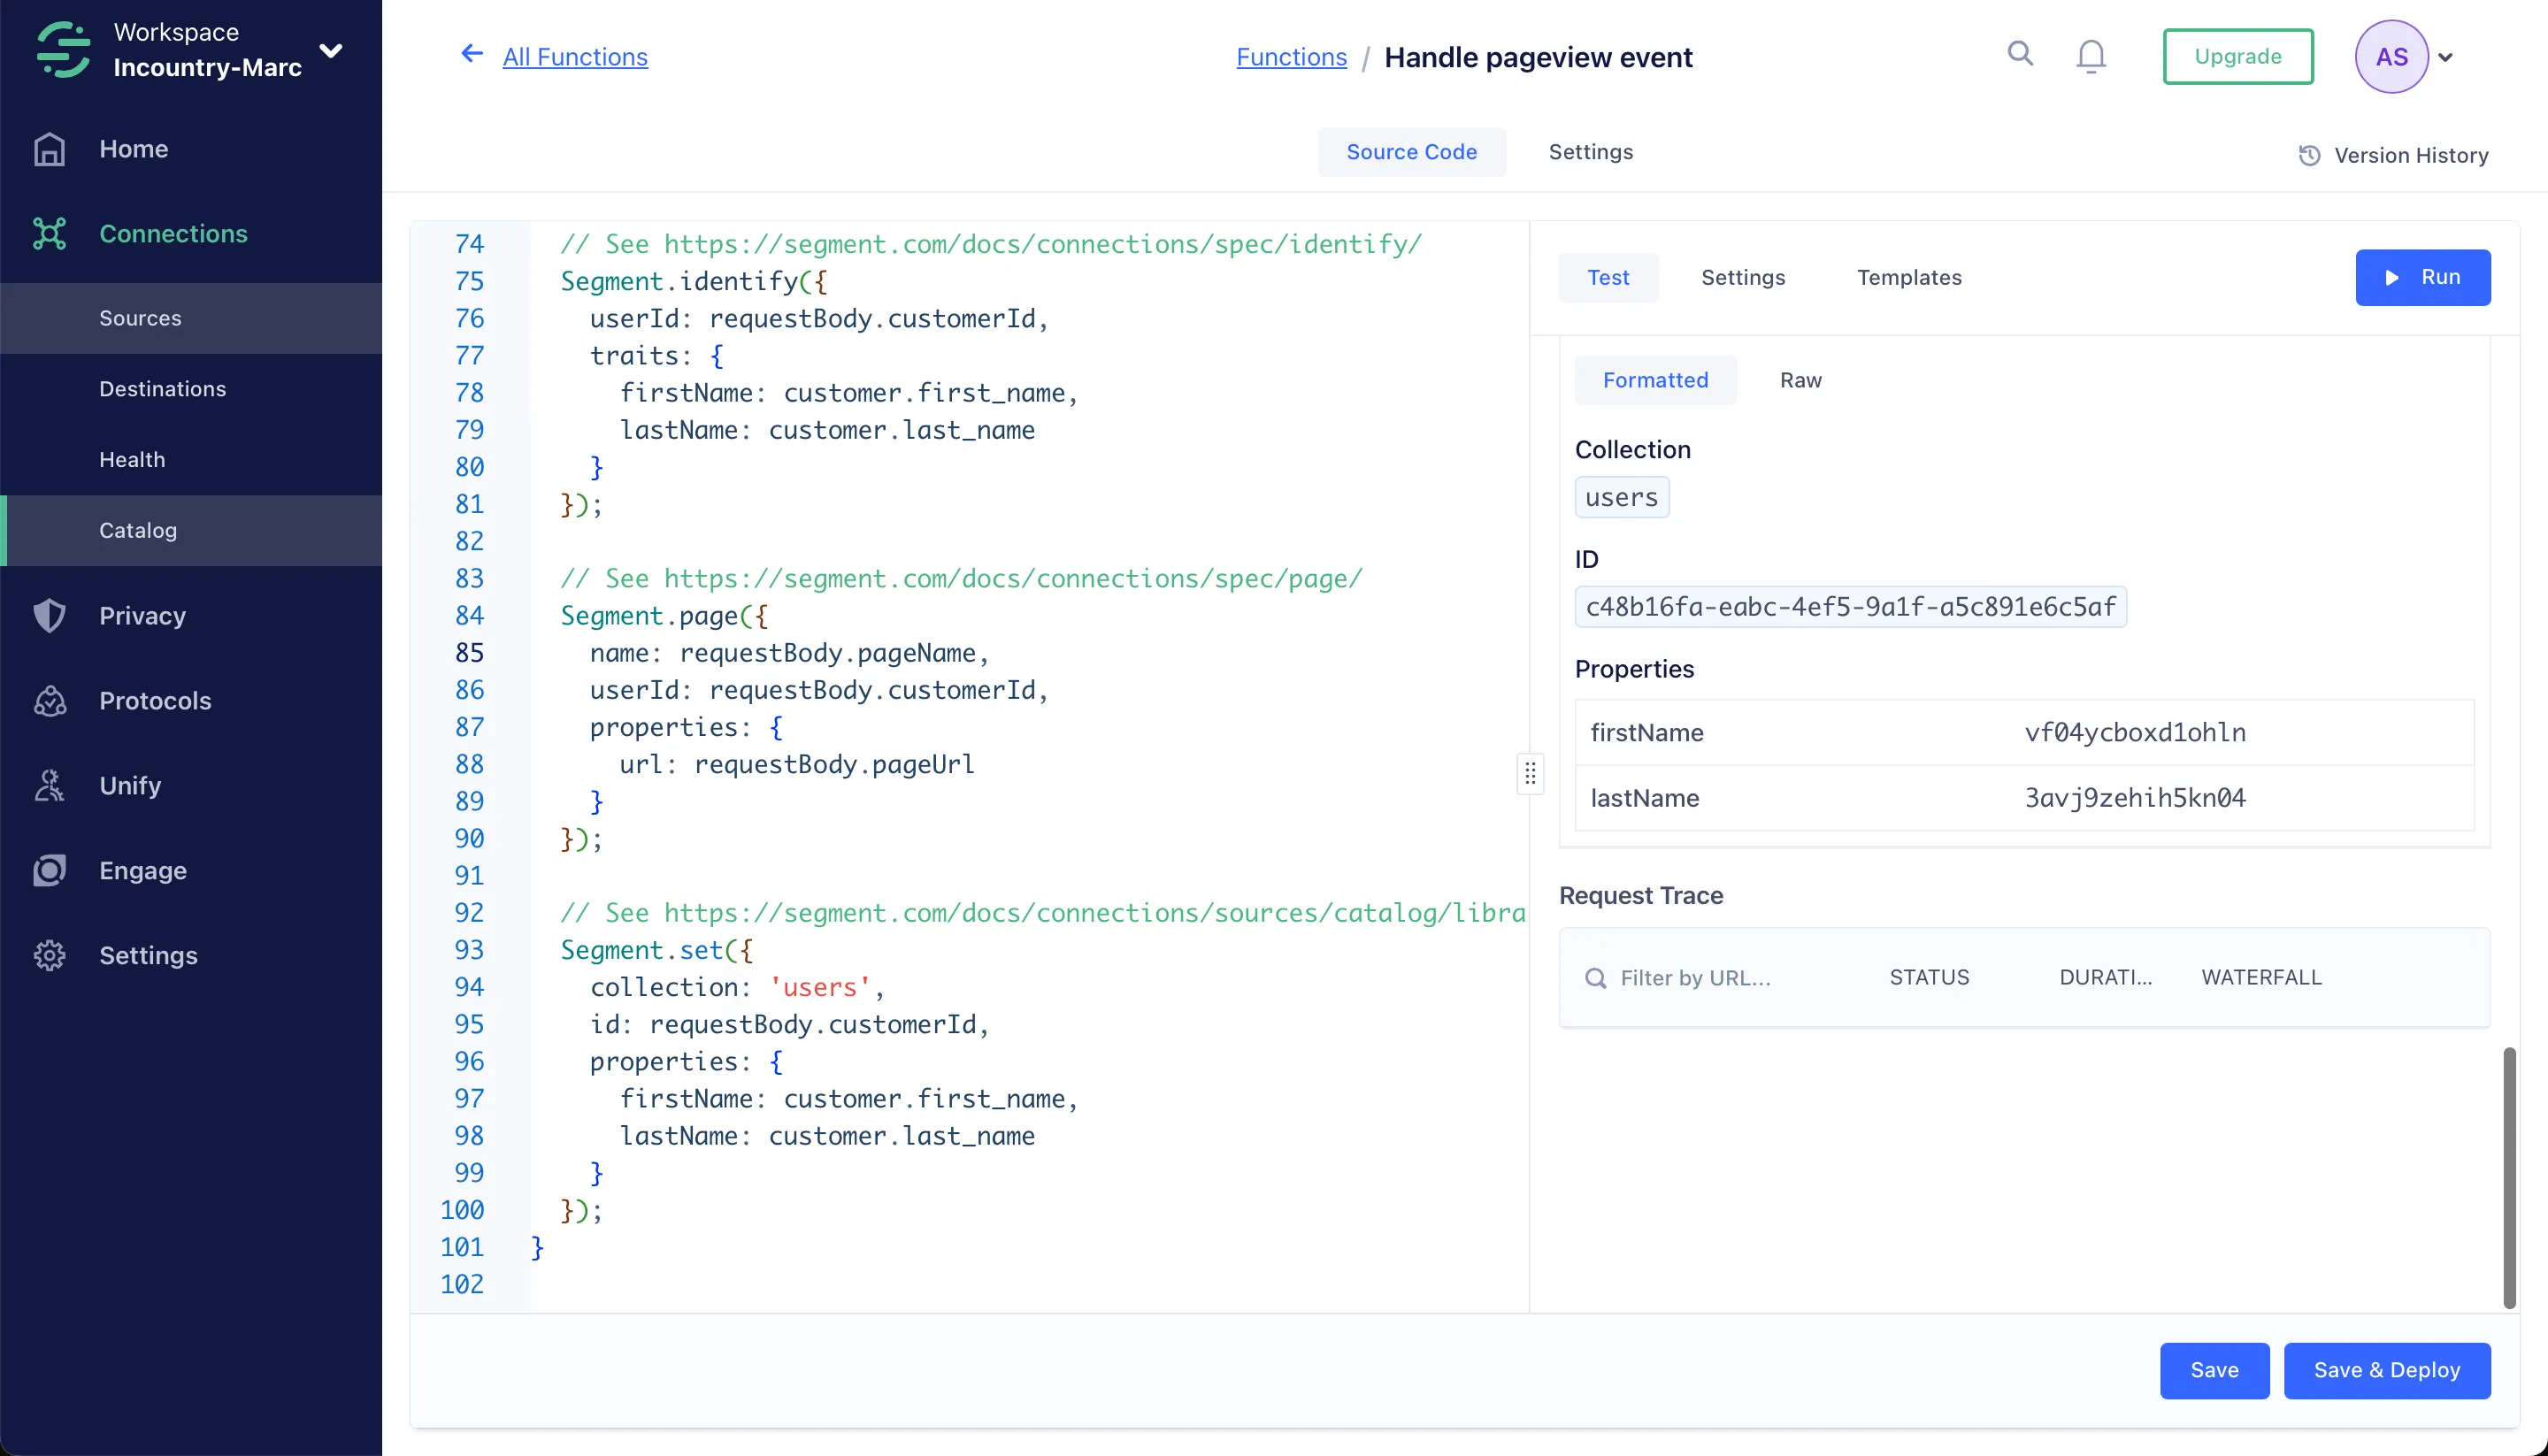Screen dimensions: 2548x1456
Task: Expand the workspace switcher chevron
Action: (x=331, y=50)
